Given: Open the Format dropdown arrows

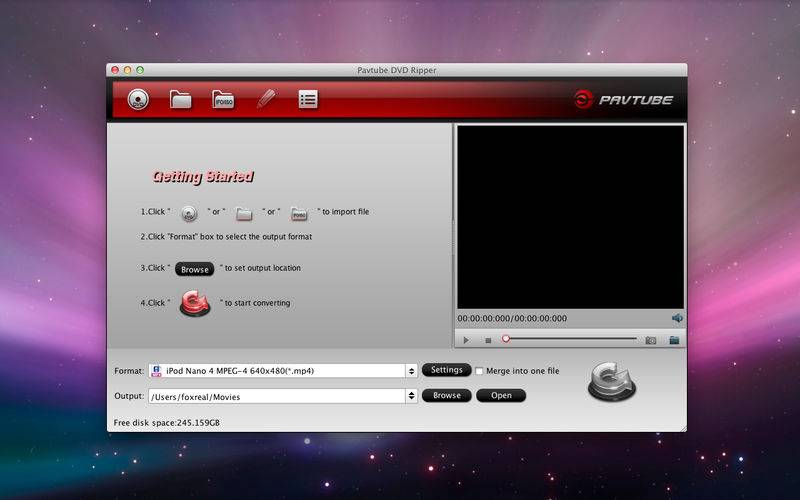Looking at the screenshot, I should click(x=411, y=371).
